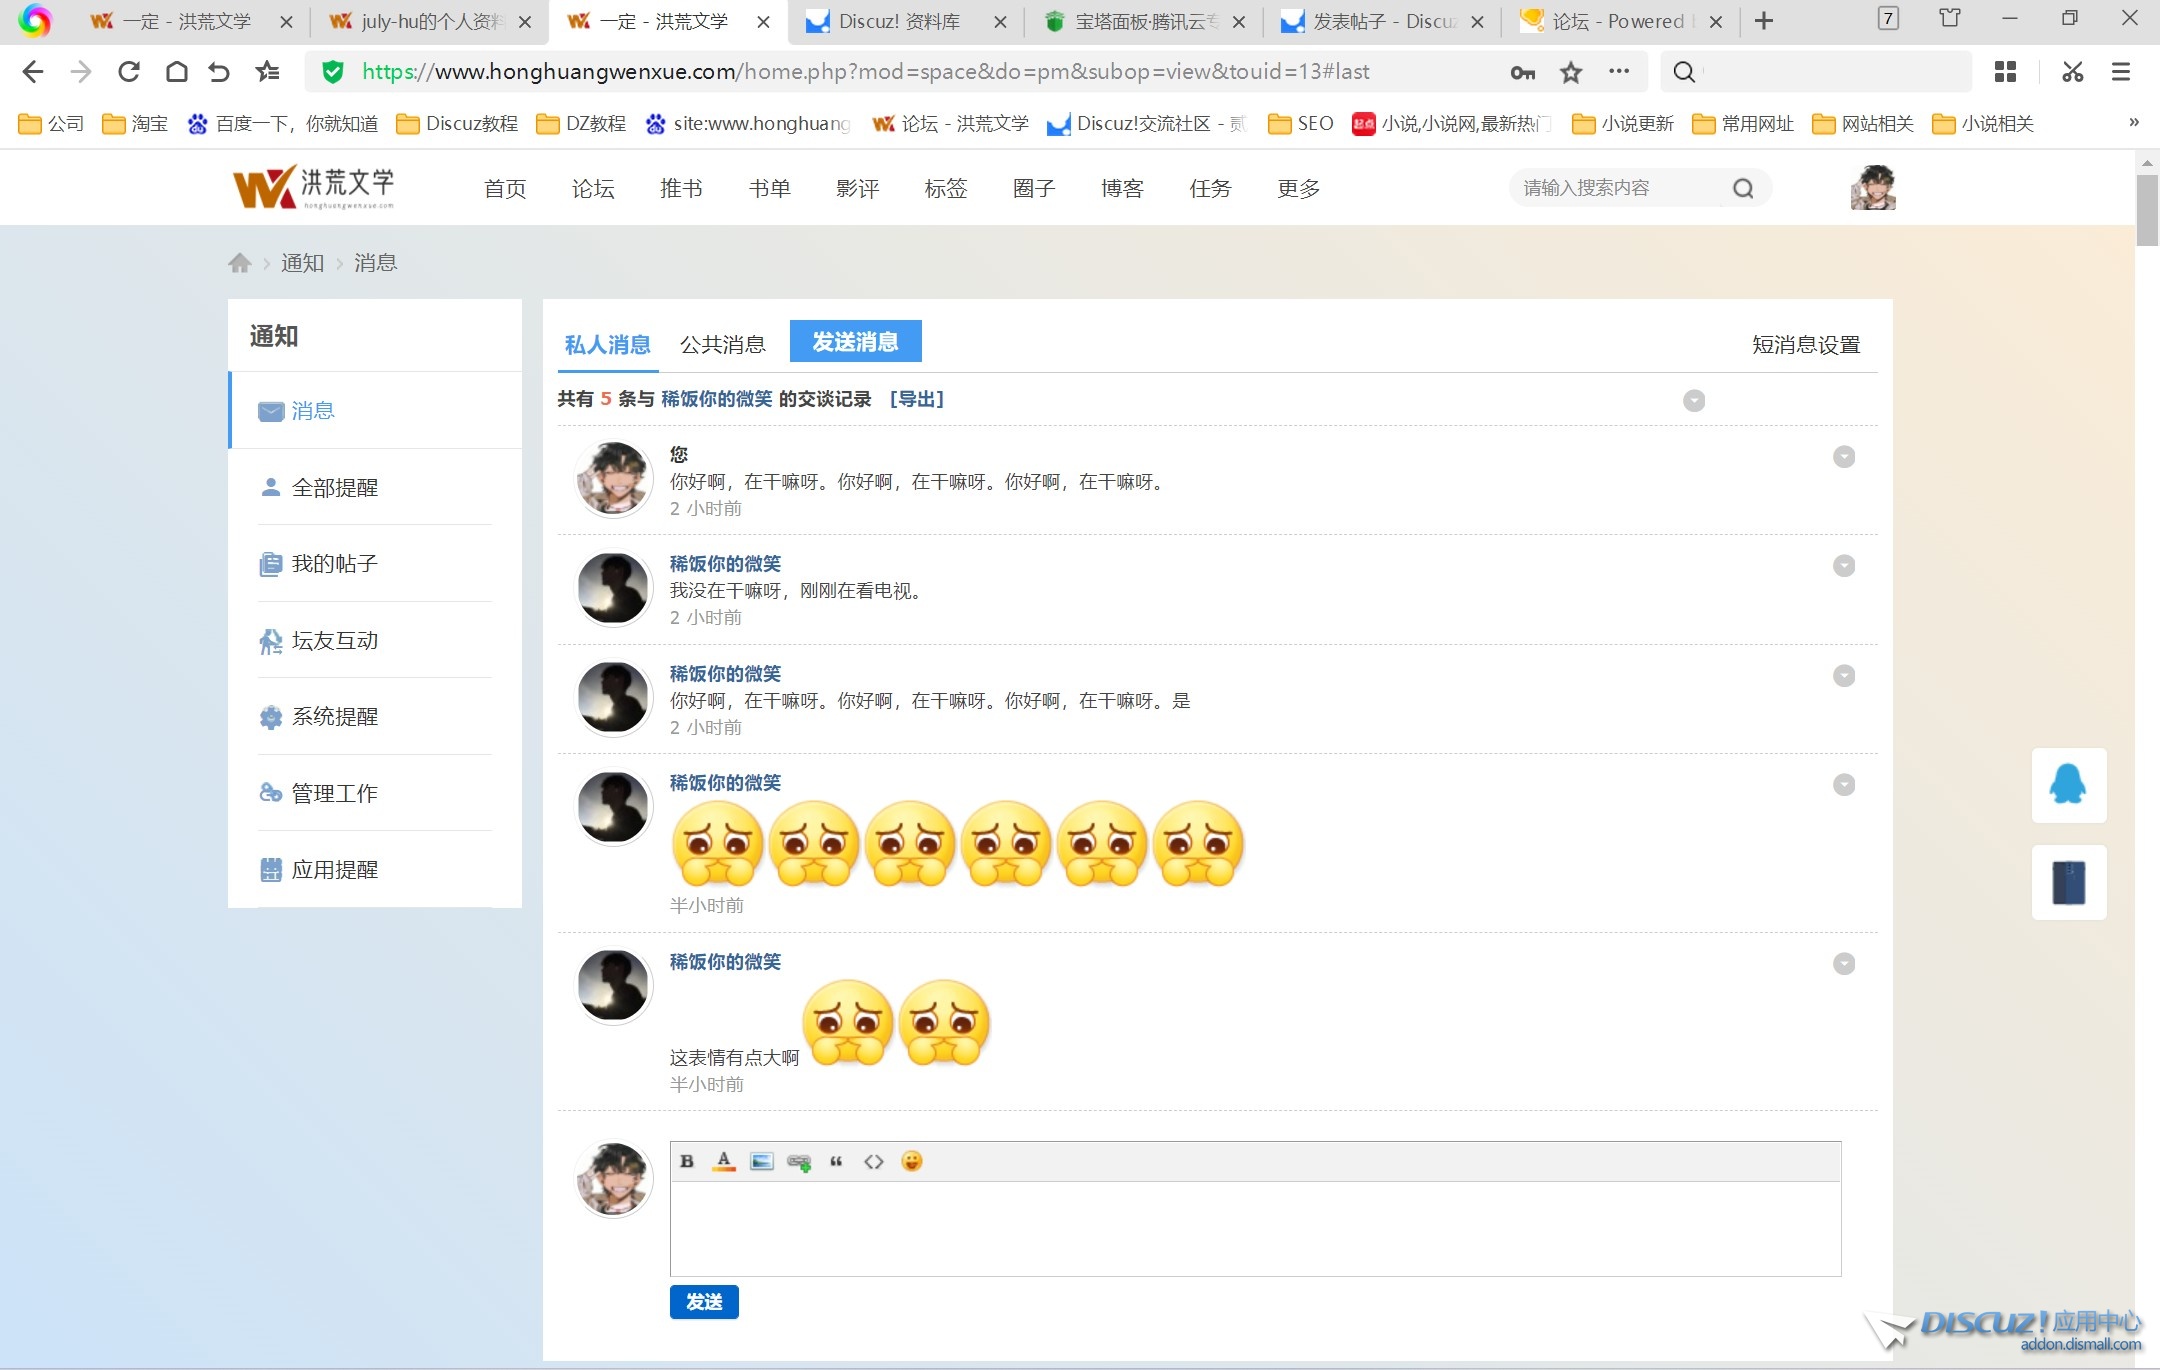Click the floating QQ contact icon

click(2068, 786)
